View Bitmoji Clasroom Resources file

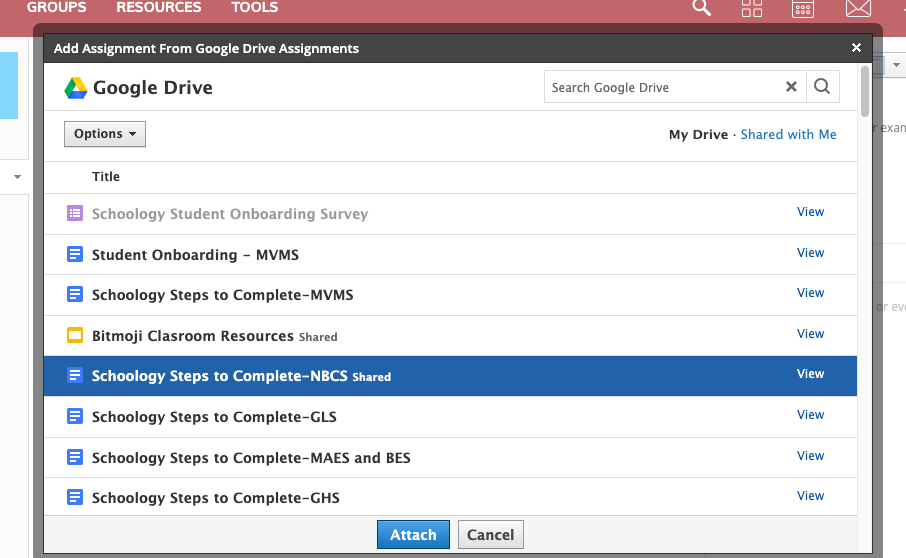810,334
